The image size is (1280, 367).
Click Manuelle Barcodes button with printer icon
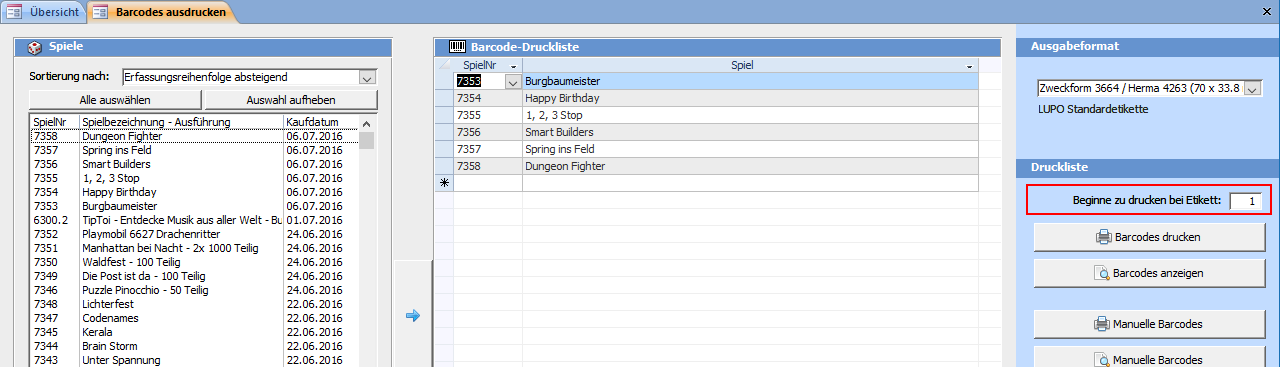(1149, 324)
